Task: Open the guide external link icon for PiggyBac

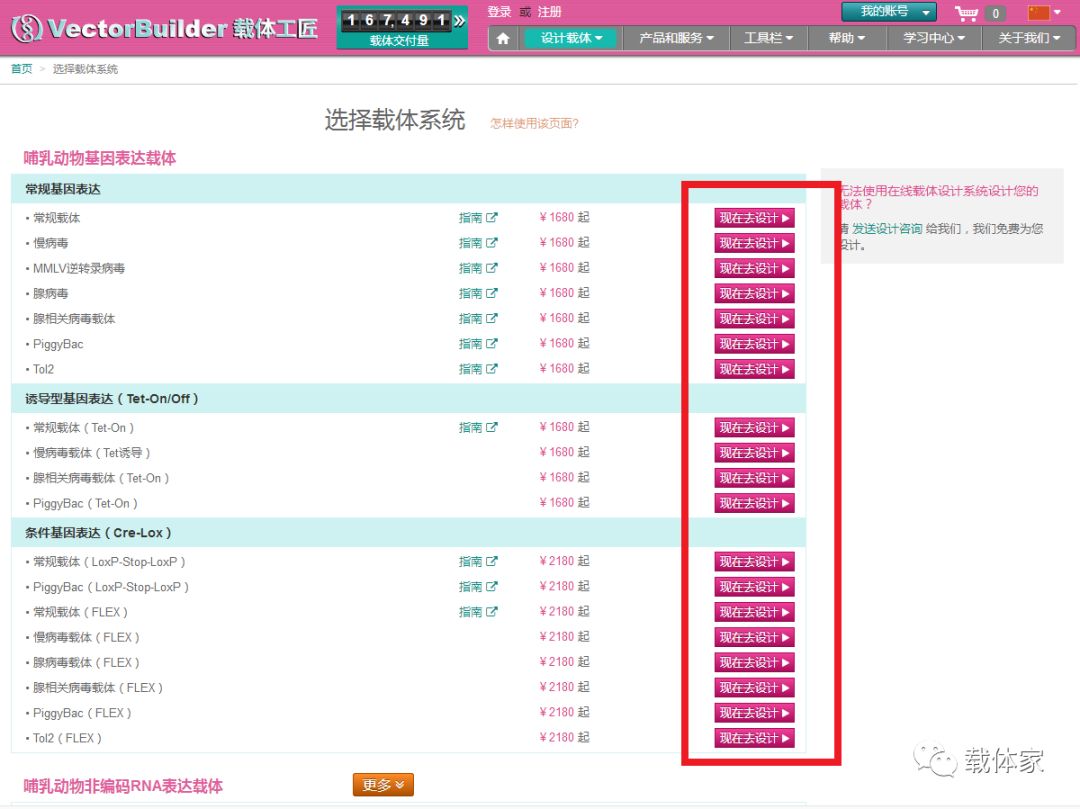Action: (x=492, y=344)
